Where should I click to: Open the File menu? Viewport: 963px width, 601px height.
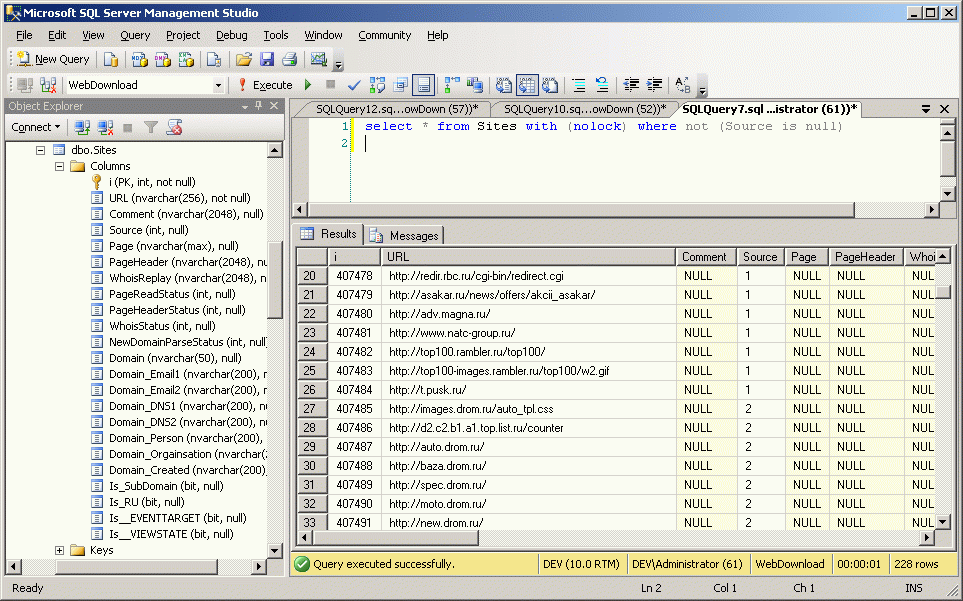click(24, 35)
